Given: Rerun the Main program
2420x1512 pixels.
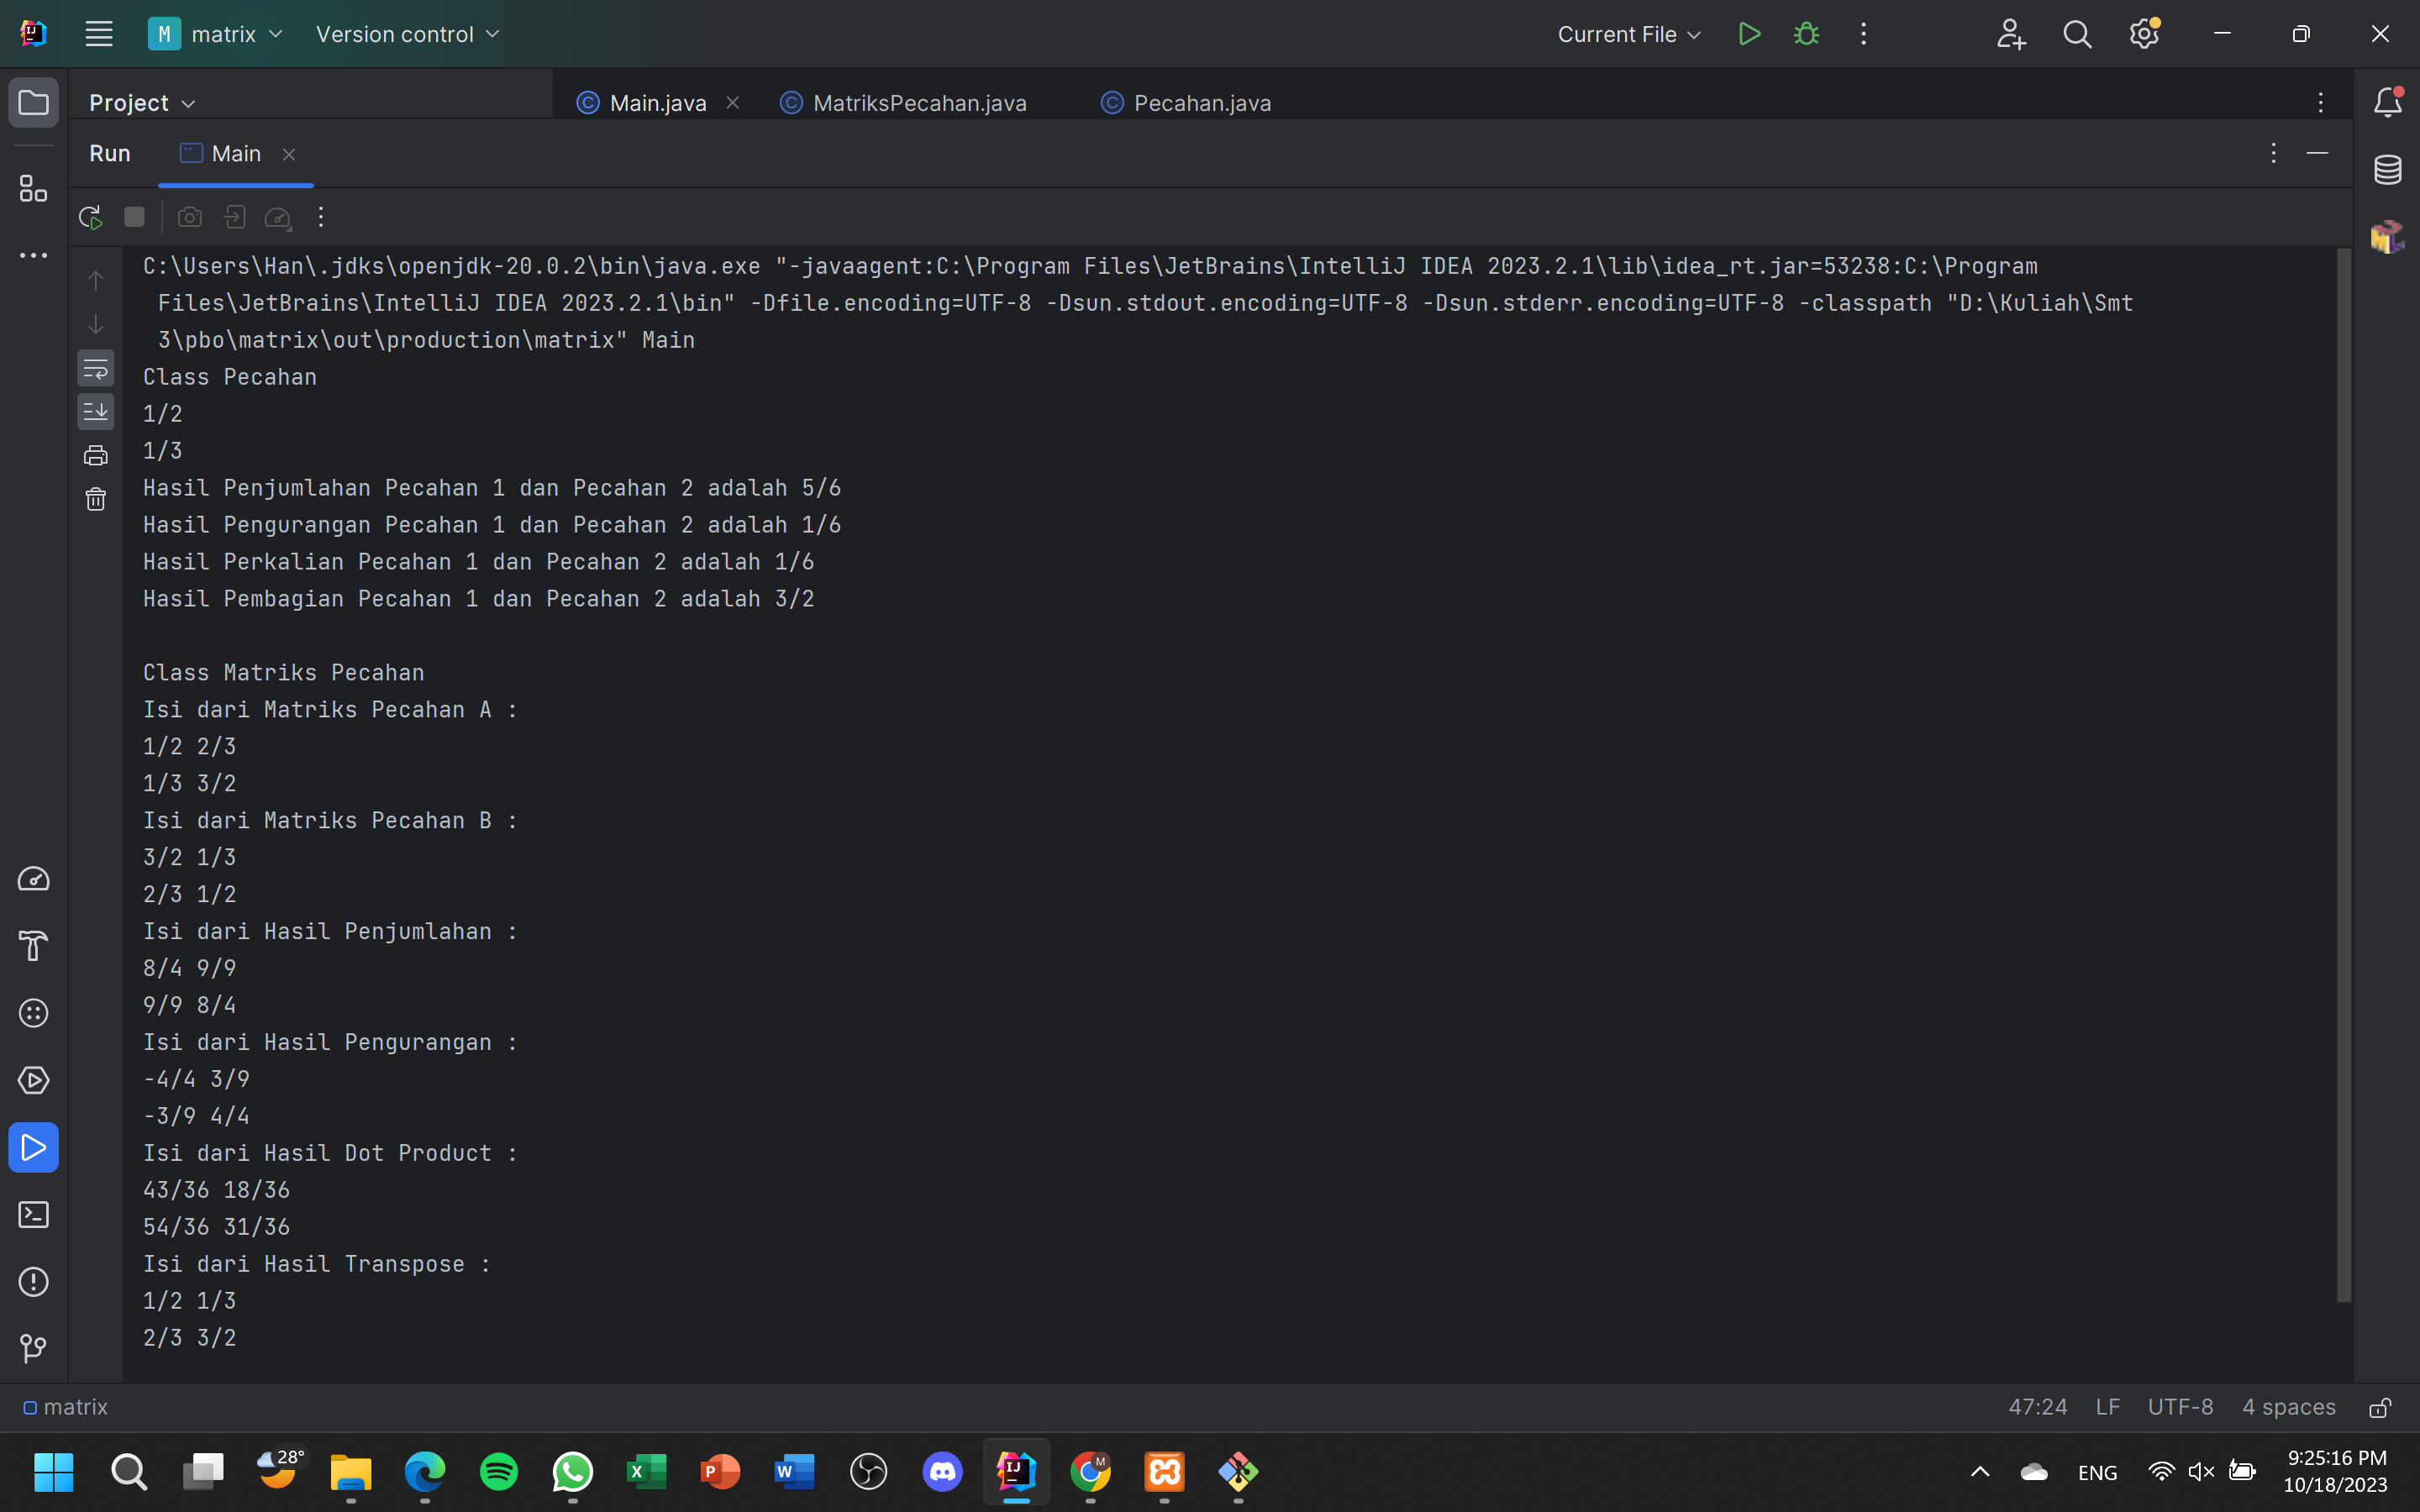Looking at the screenshot, I should click(89, 217).
